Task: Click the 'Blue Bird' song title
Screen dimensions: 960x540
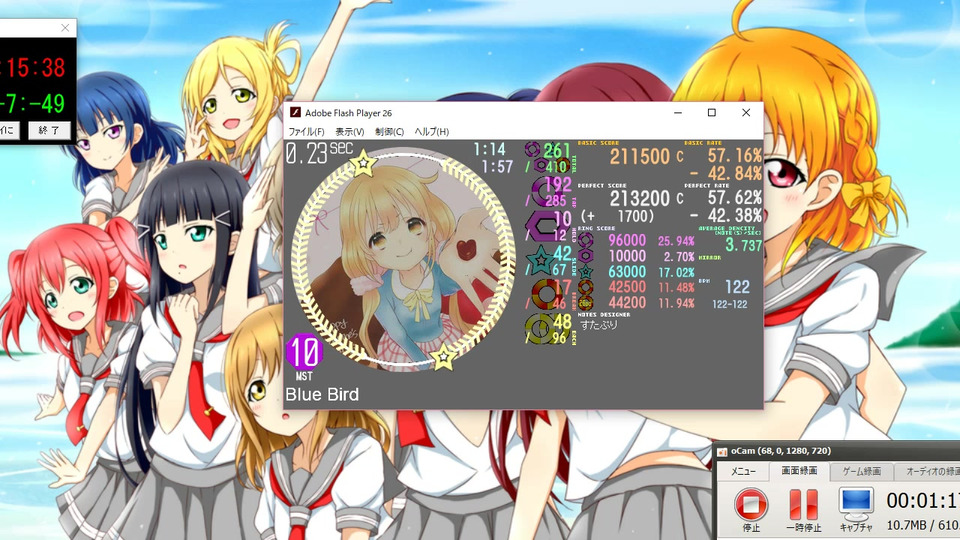Action: pyautogui.click(x=322, y=395)
